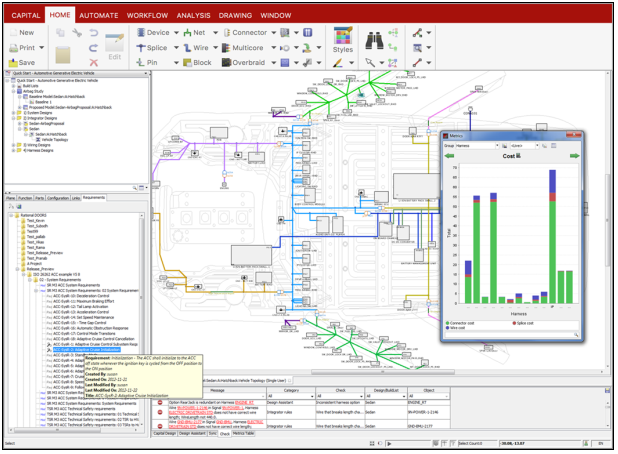Screen dimensions: 618x454
Task: Switch to the ANALYSIS ribbon tab
Action: coord(193,16)
